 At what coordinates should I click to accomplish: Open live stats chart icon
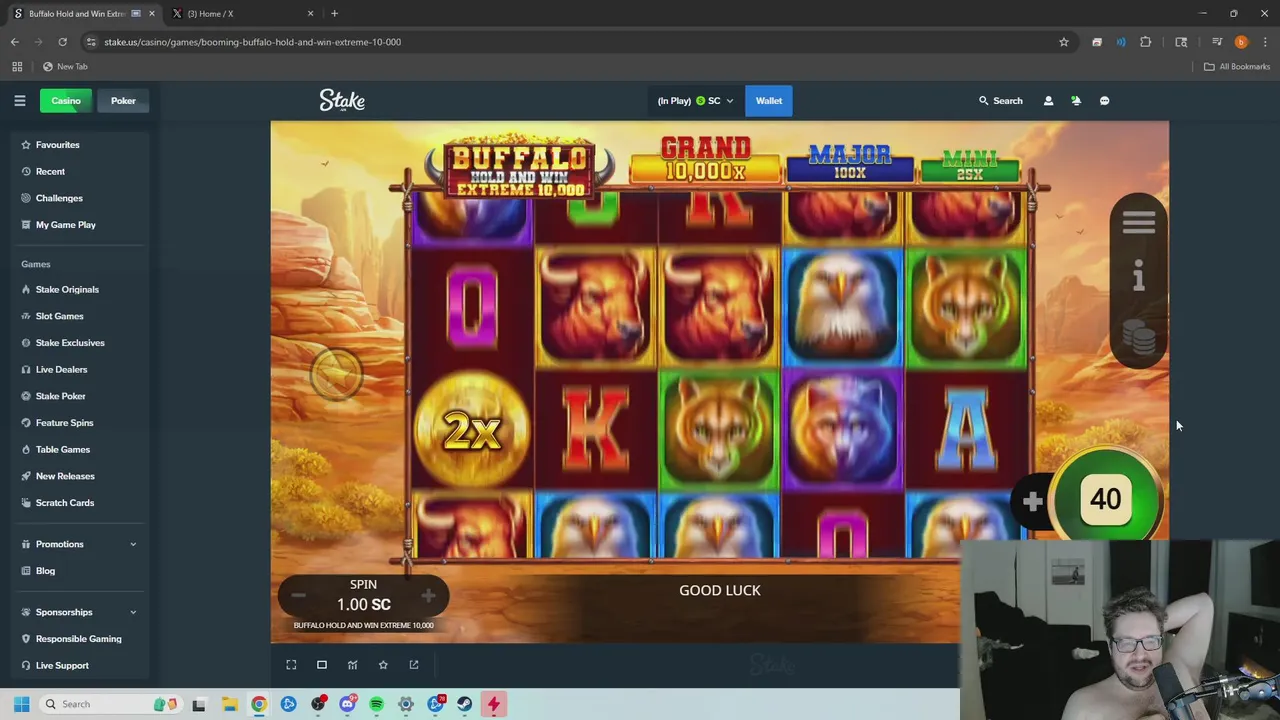coord(352,664)
